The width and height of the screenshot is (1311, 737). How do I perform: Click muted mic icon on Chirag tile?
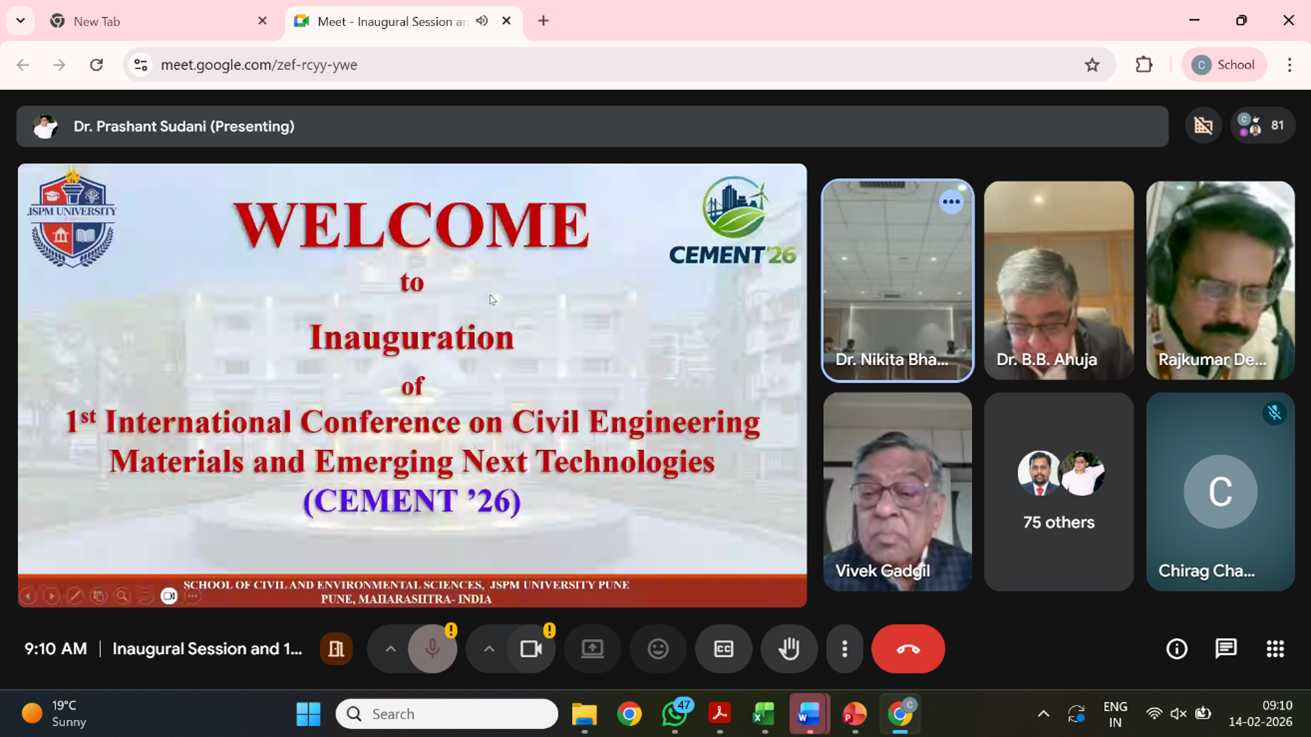pos(1274,412)
